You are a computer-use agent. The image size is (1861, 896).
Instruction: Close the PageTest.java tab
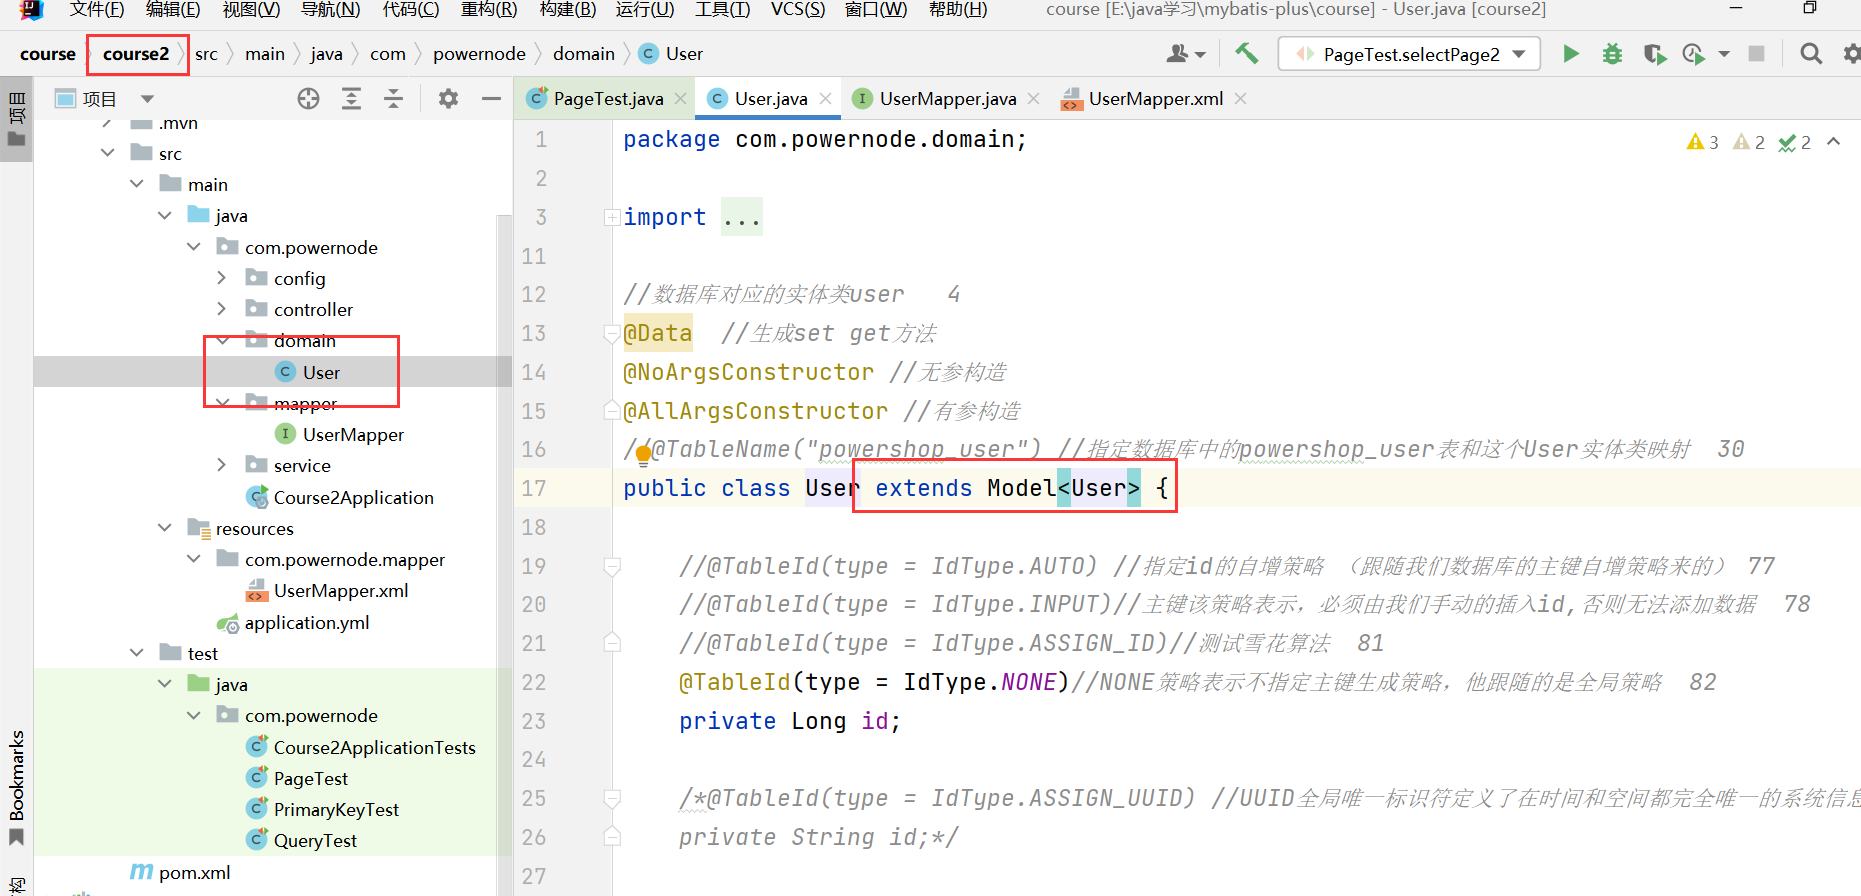pos(680,98)
